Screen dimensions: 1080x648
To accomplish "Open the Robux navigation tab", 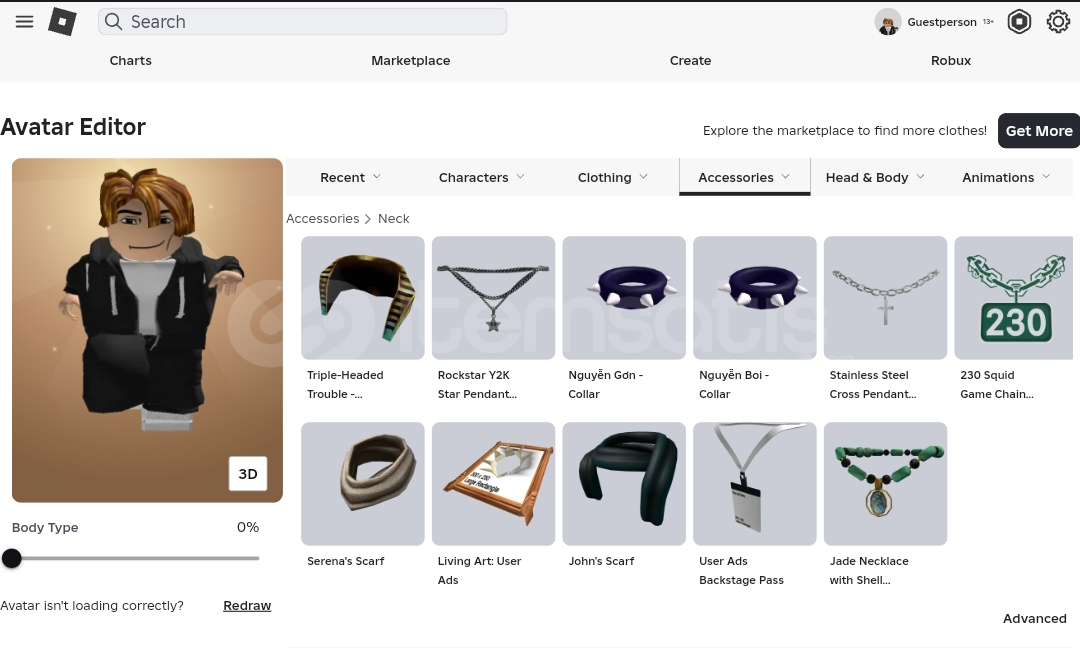I will 951,61.
